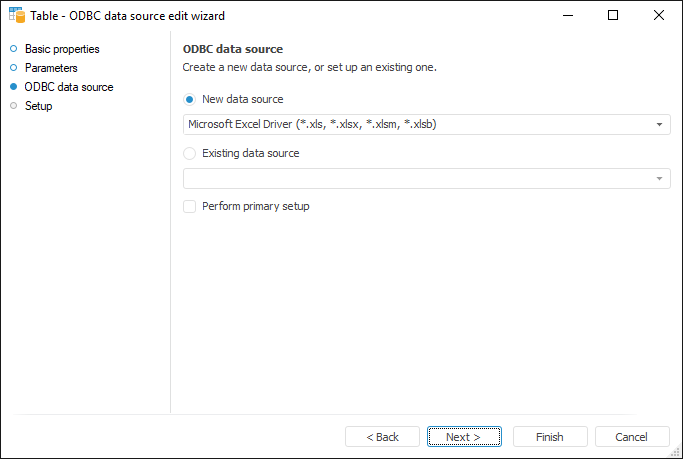Click the Finish button
Screen dimensions: 684x461
(550, 437)
